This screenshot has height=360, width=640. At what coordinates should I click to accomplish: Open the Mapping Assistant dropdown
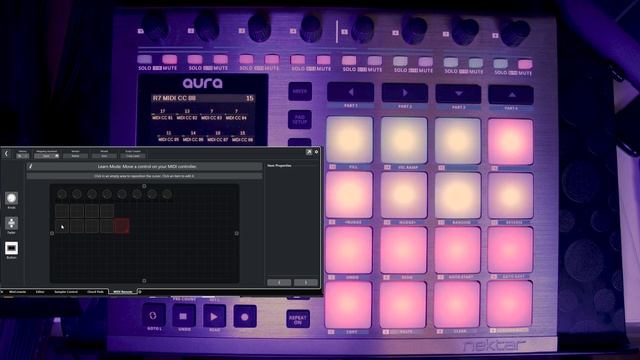tap(47, 156)
